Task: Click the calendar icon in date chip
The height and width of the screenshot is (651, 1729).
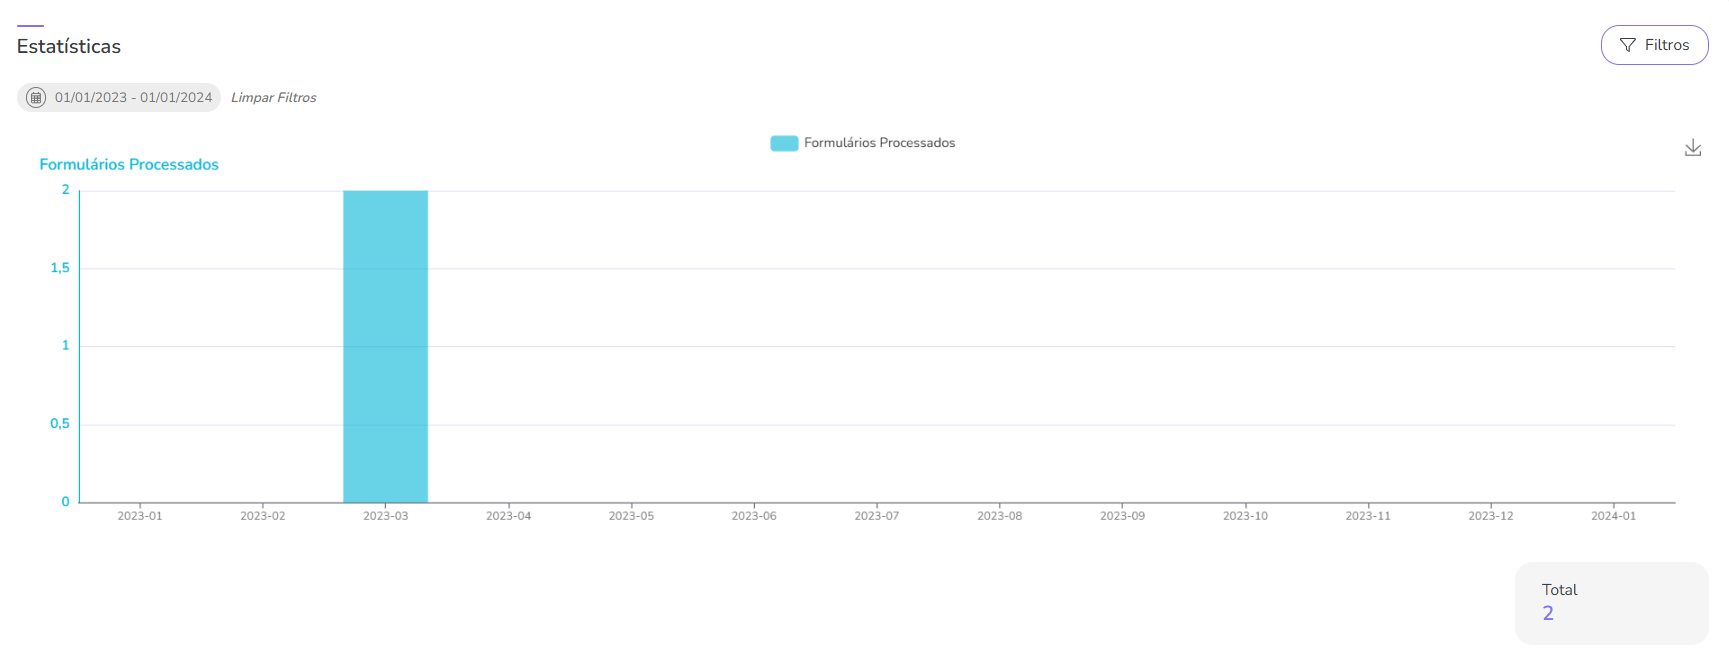Action: click(36, 97)
